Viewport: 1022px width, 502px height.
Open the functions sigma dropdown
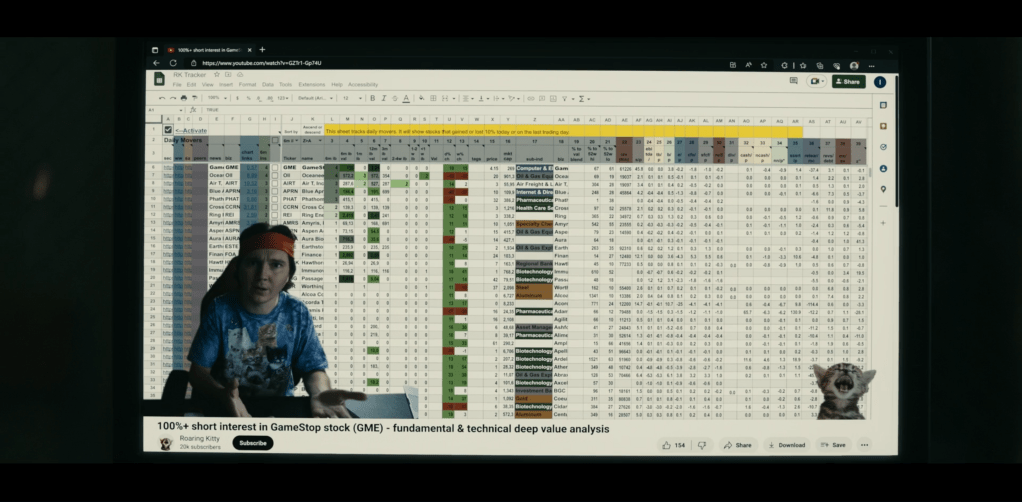(584, 99)
